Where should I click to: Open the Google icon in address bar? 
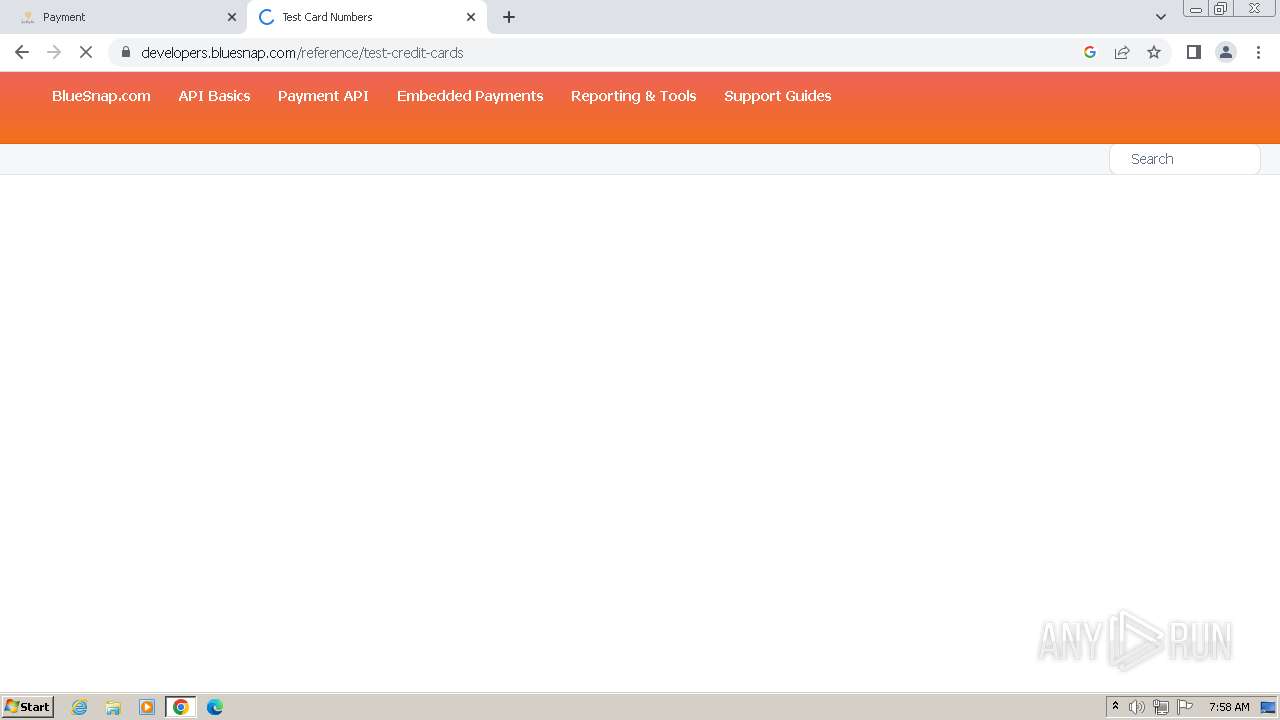[1090, 52]
